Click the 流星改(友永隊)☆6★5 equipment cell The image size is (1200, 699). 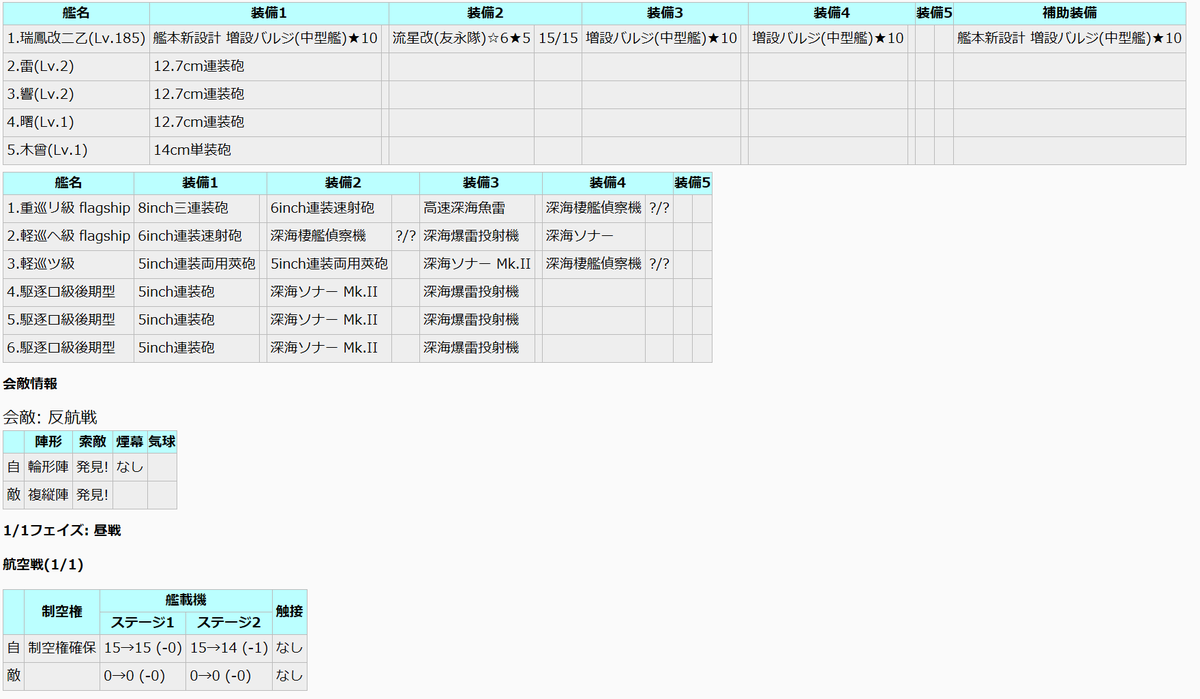461,39
